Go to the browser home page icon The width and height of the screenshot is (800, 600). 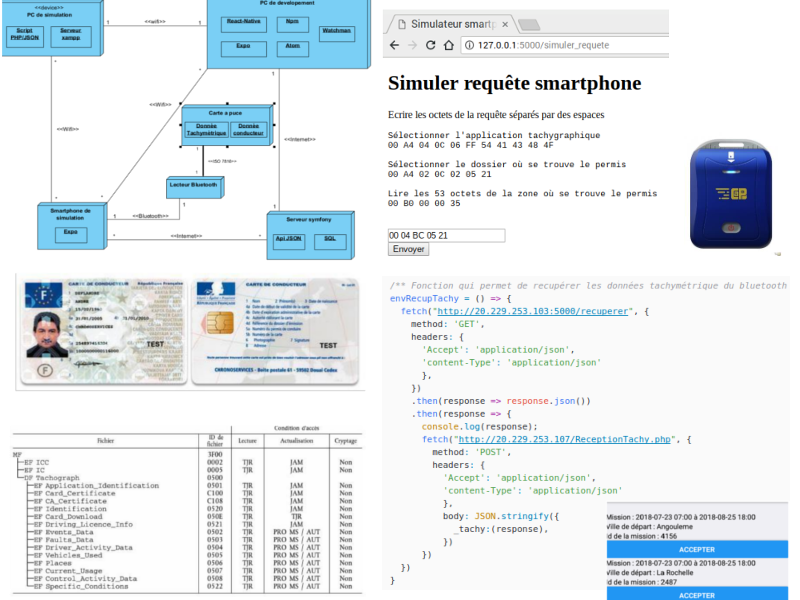[448, 45]
